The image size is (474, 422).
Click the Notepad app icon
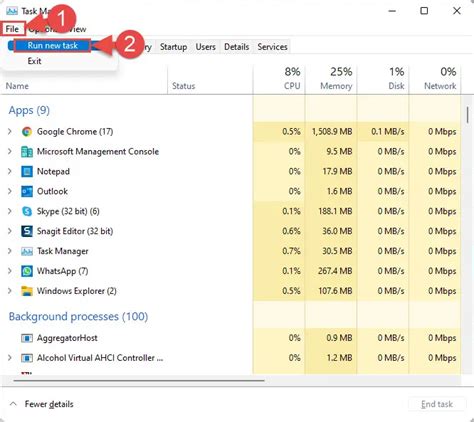point(27,172)
